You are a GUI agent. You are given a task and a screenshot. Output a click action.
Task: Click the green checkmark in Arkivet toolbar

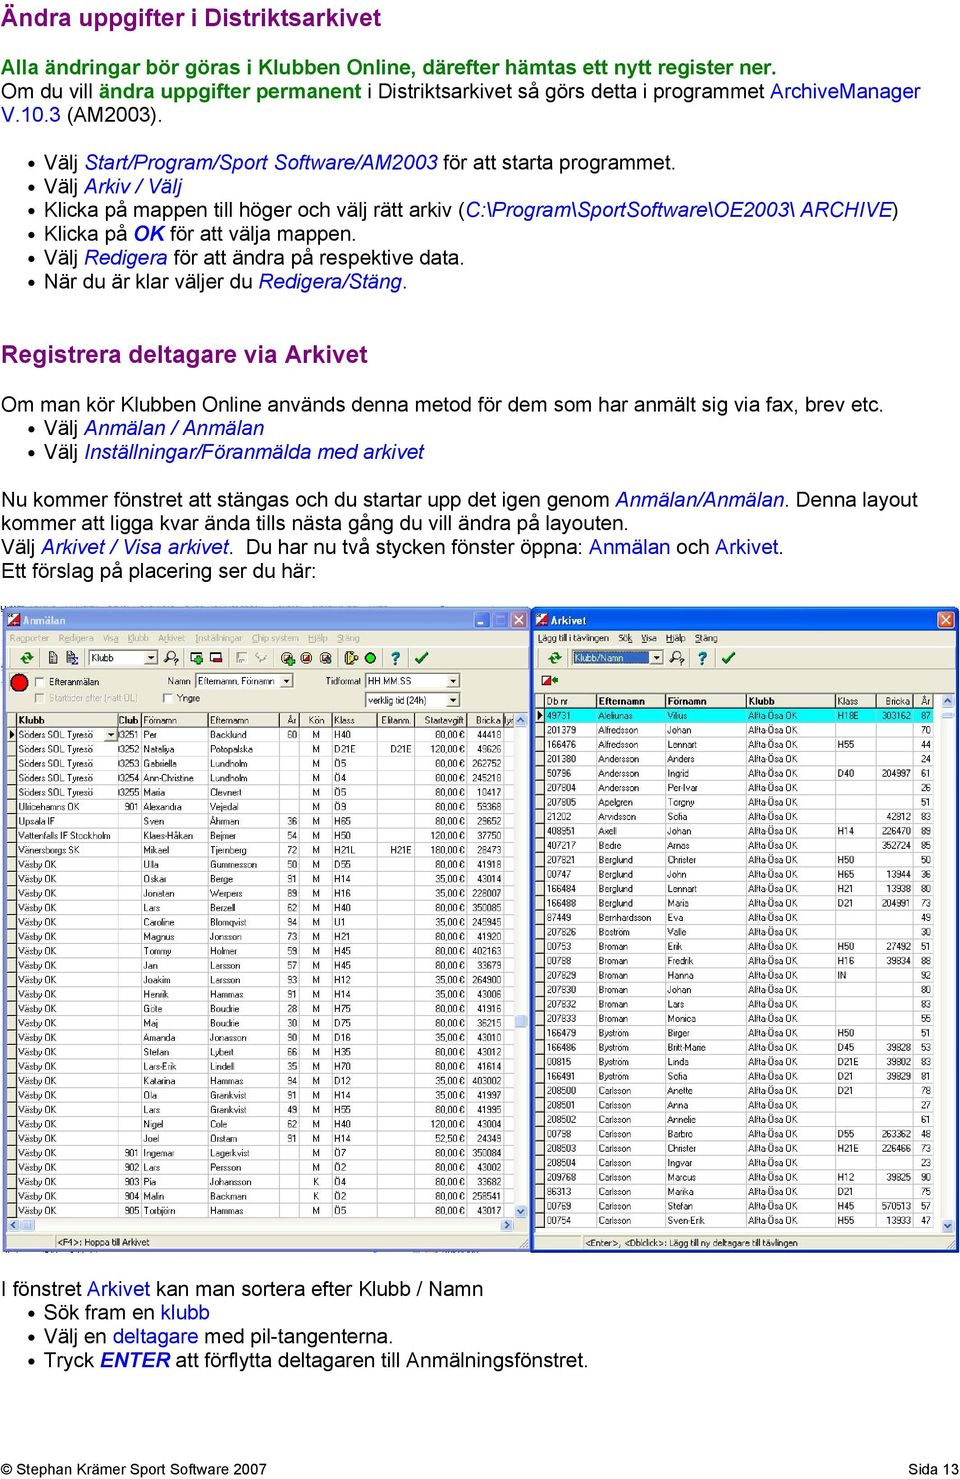tap(728, 658)
